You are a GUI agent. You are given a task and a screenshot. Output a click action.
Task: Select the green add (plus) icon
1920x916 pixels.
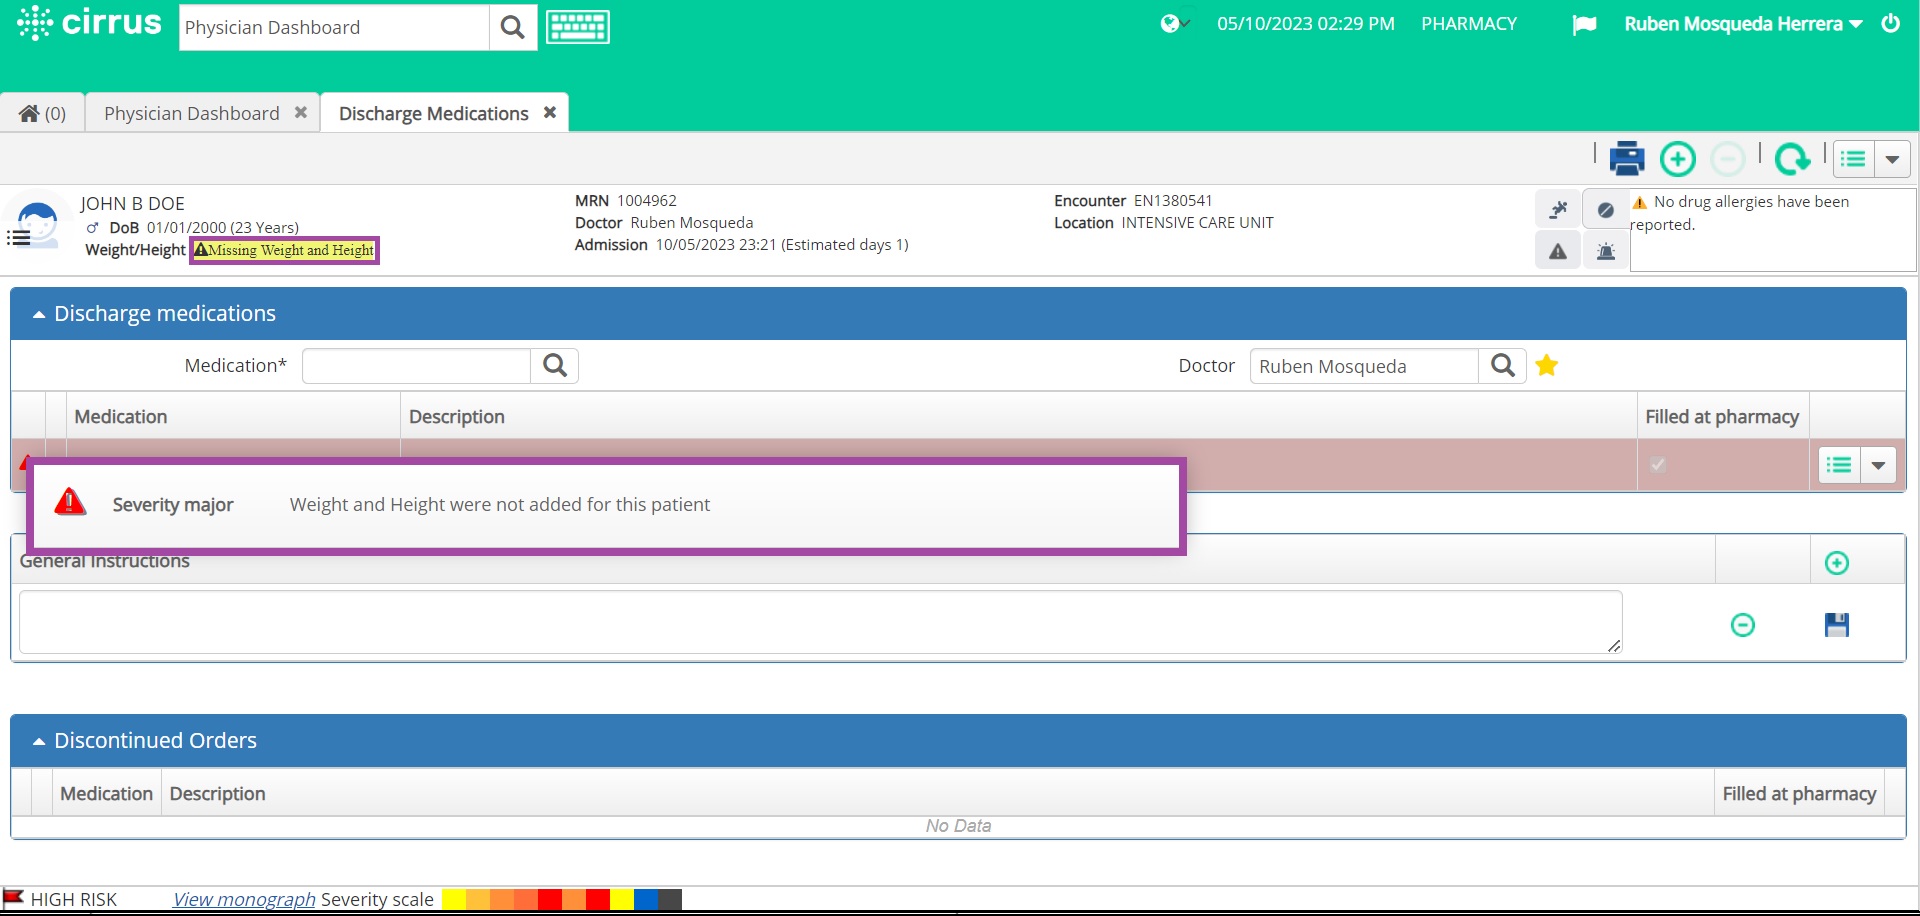1677,158
